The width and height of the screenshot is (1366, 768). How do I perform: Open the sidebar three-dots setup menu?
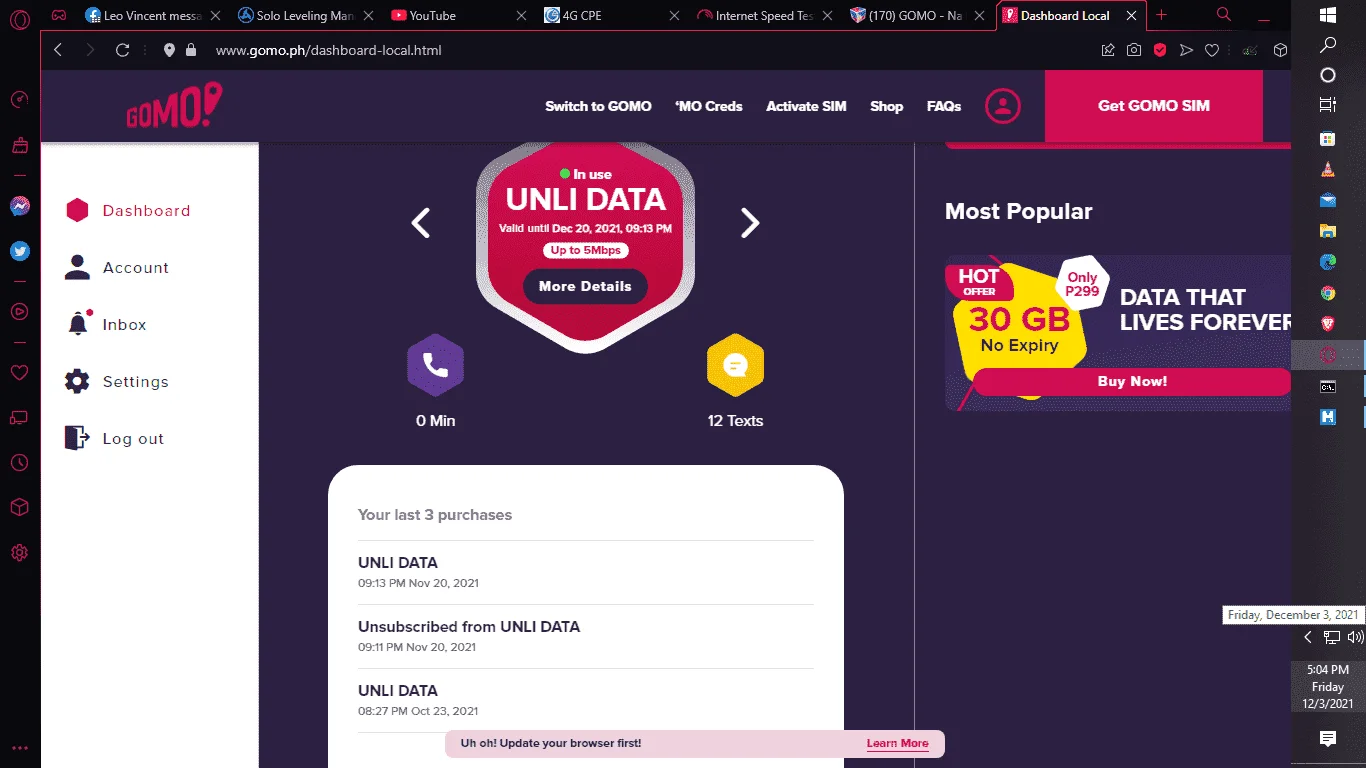19,748
